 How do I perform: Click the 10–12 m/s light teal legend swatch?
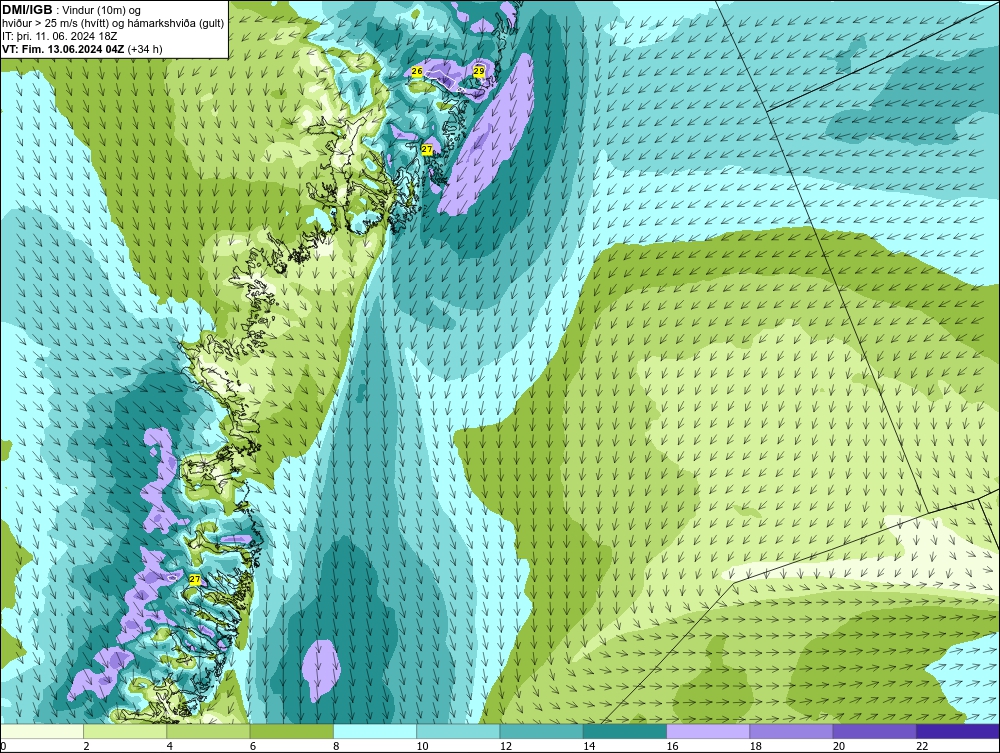pyautogui.click(x=458, y=731)
